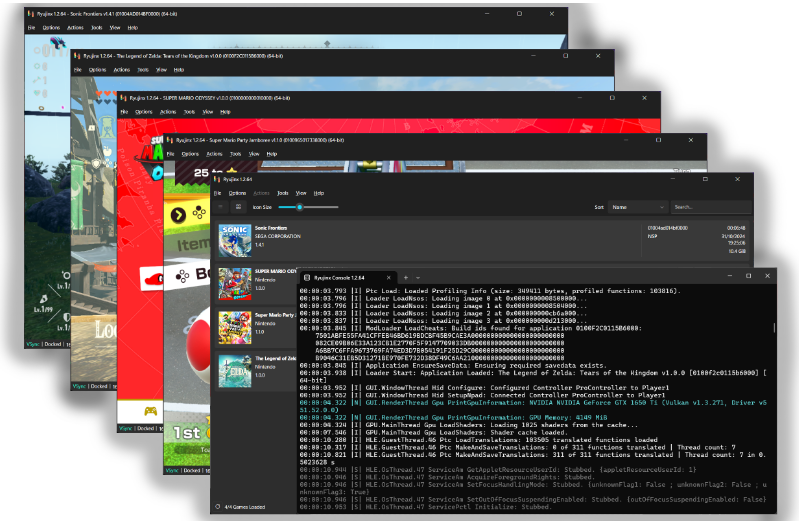Toggle Docked mode in Zelda window status bar
The height and width of the screenshot is (525, 799).
coord(99,386)
